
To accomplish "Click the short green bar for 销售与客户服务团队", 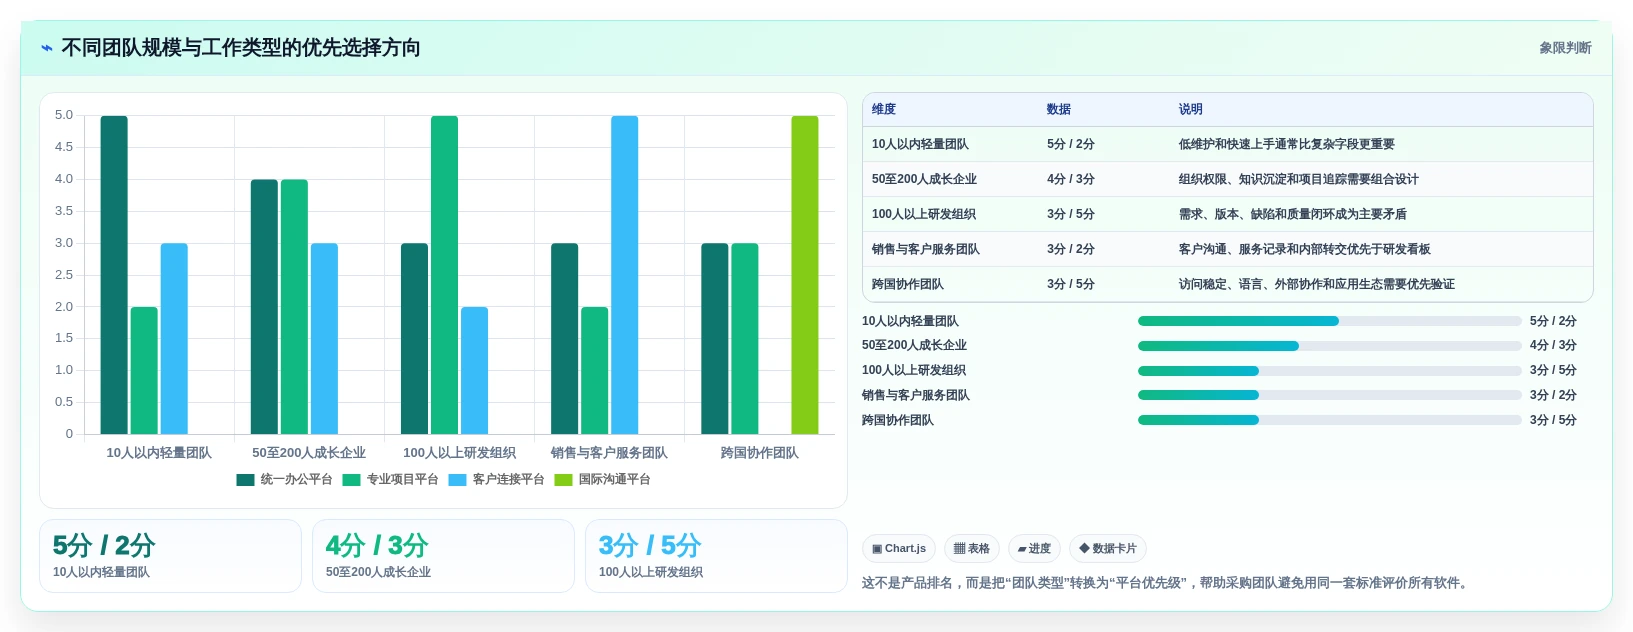I will [594, 371].
